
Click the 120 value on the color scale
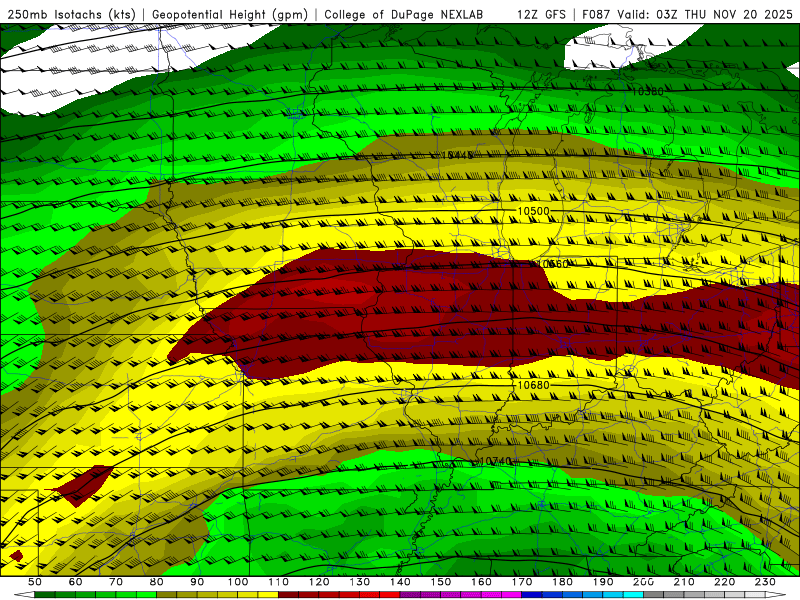[319, 582]
